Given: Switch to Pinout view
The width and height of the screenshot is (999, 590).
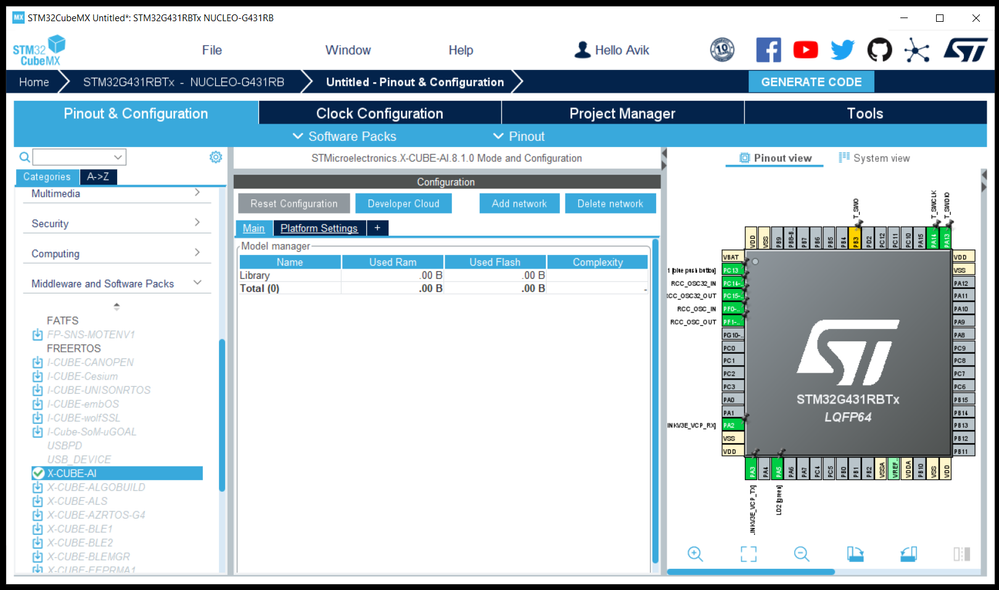Looking at the screenshot, I should pos(775,158).
